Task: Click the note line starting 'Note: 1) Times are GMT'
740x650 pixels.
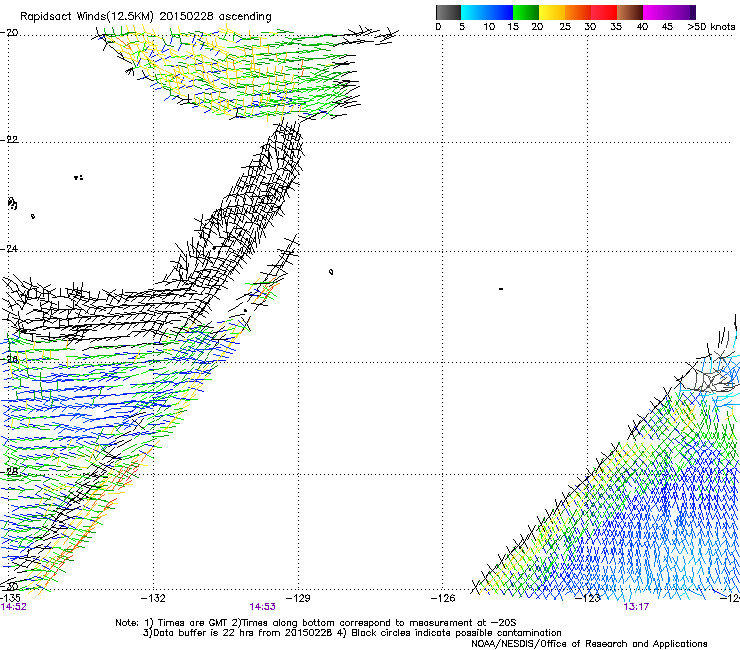Action: coord(316,623)
